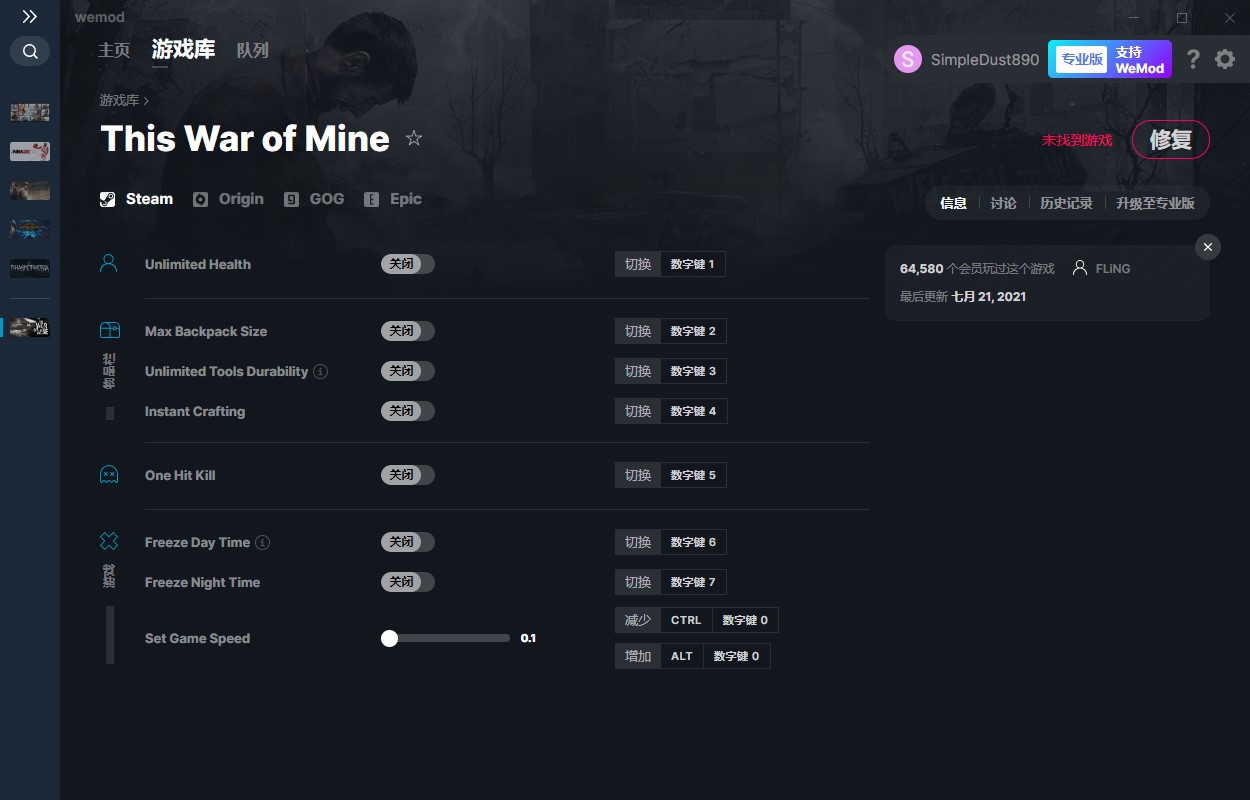The image size is (1250, 800).
Task: Open SimpleDust890 user profile avatar
Action: coord(908,59)
